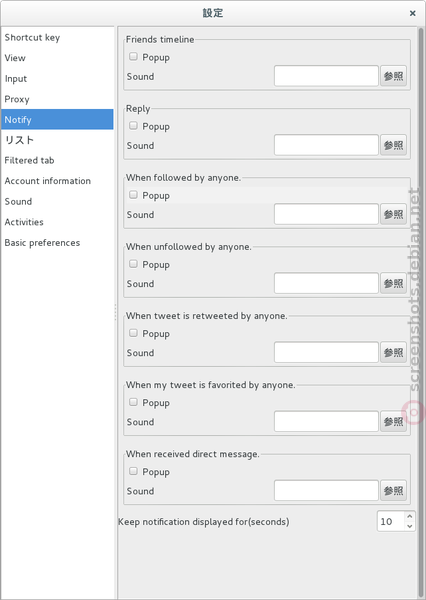This screenshot has width=426, height=600.
Task: Toggle Popup checkbox under Reply
Action: click(133, 126)
